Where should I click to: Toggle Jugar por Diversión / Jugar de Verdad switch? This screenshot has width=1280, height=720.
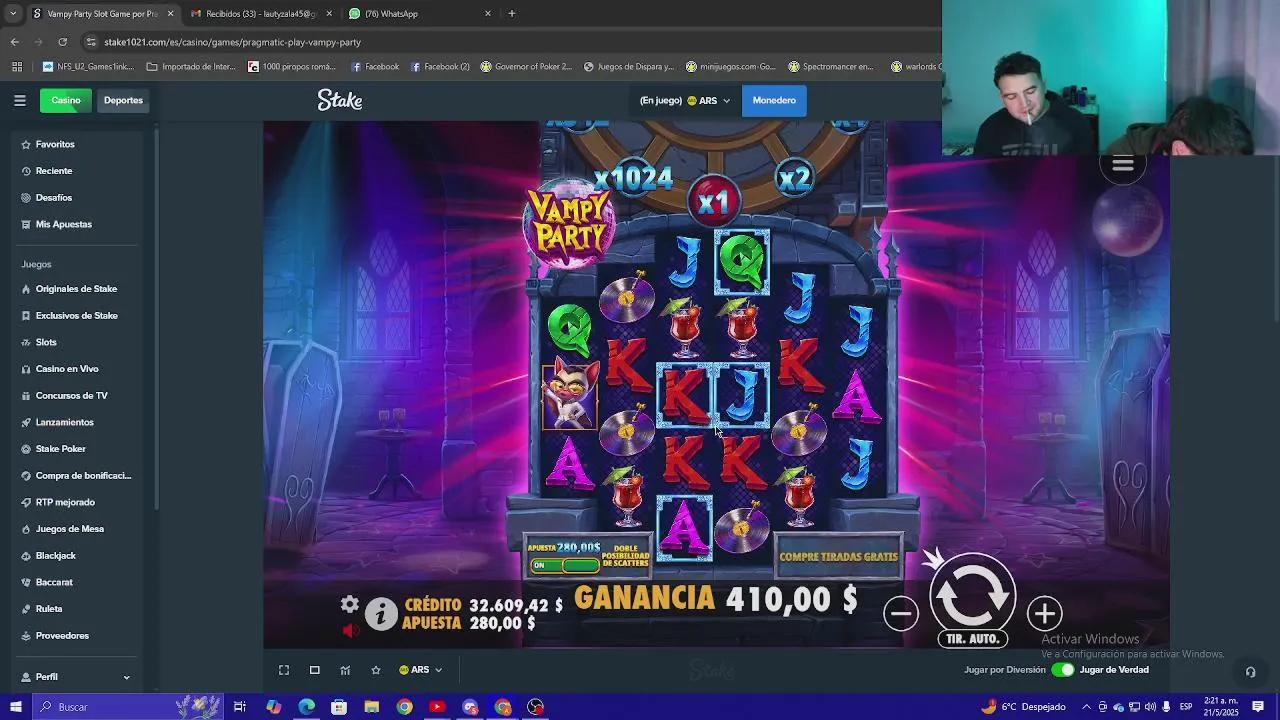pos(1063,670)
